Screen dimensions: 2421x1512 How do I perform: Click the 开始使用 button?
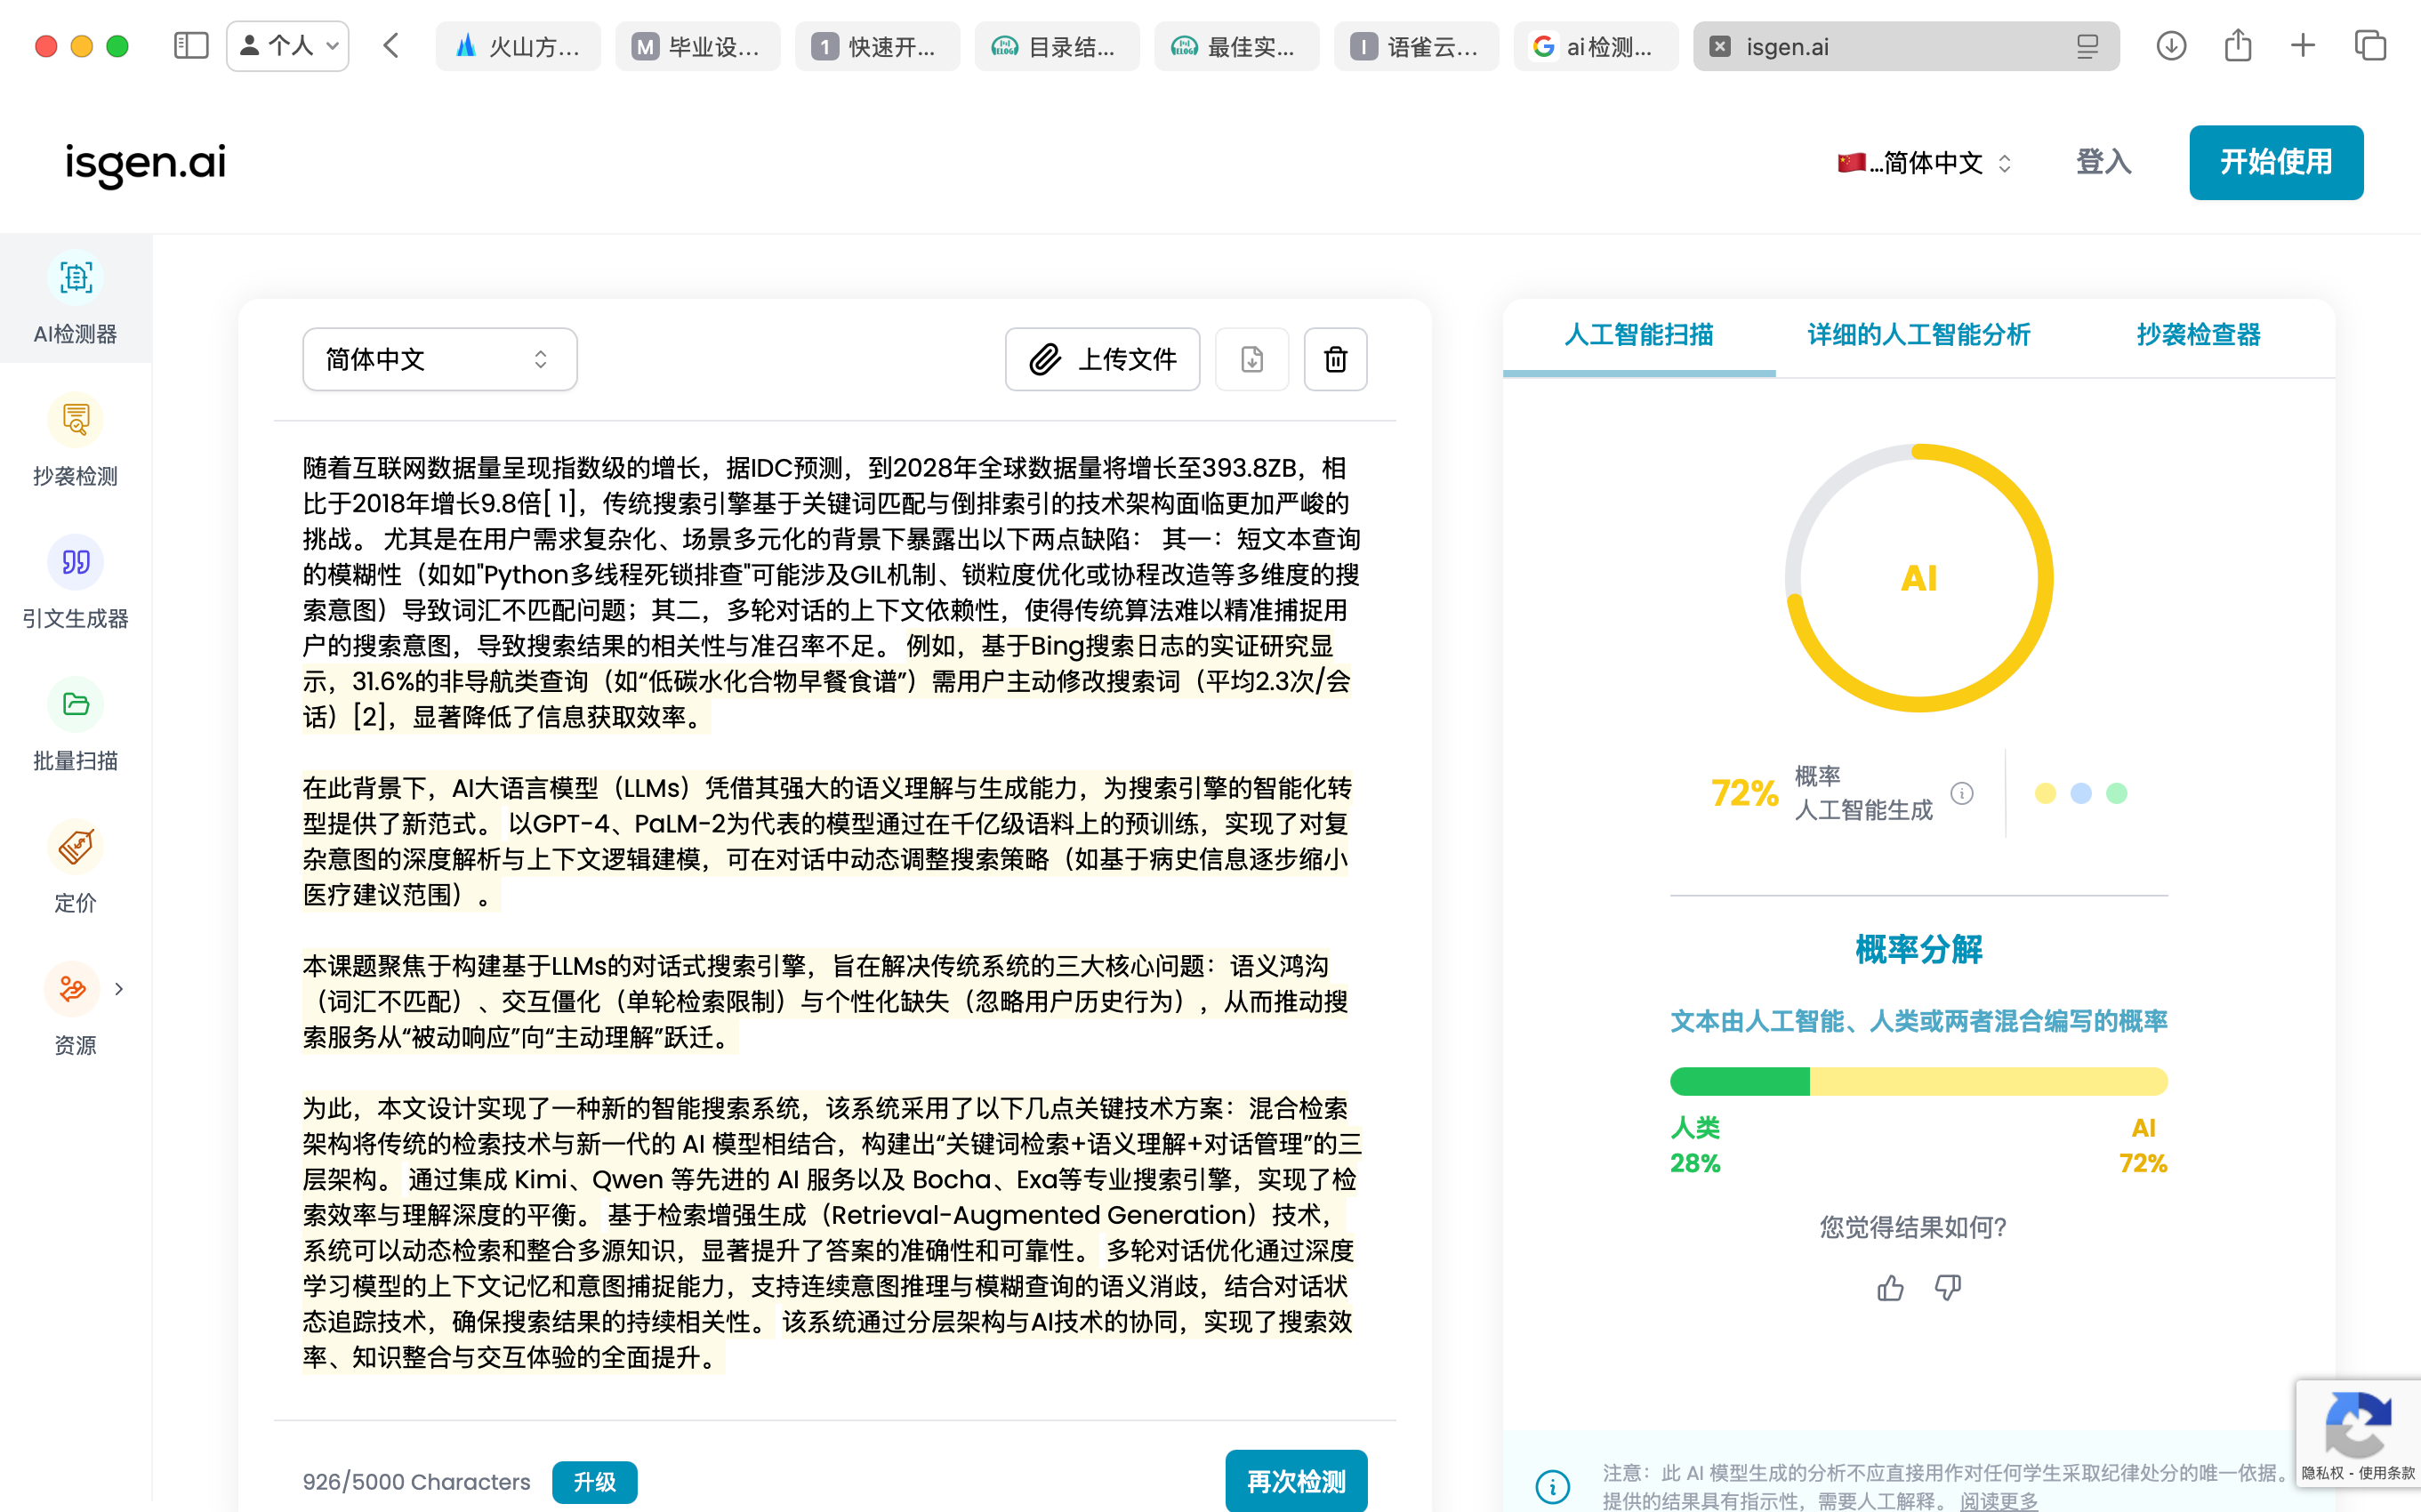(2275, 162)
